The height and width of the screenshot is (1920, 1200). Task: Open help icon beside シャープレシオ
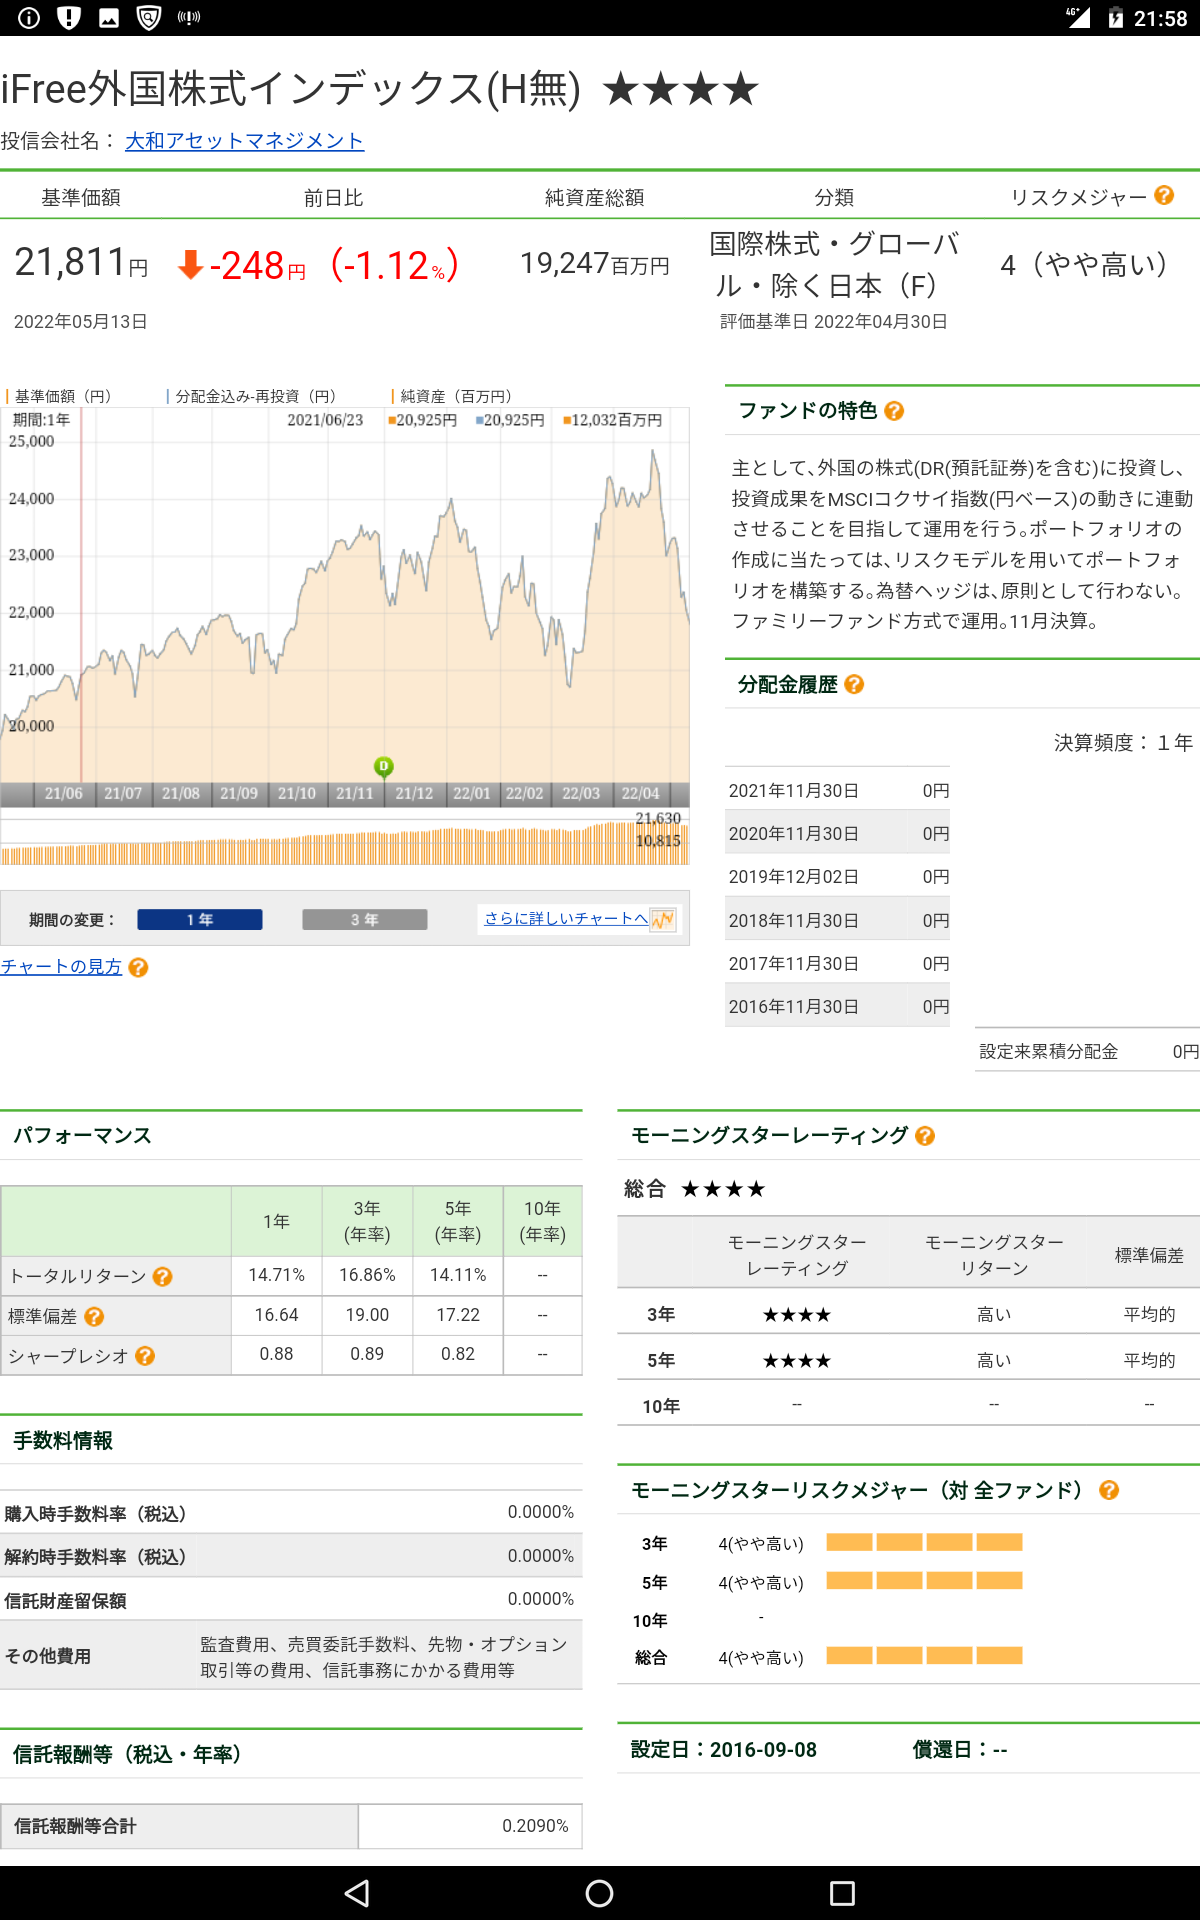(x=145, y=1356)
